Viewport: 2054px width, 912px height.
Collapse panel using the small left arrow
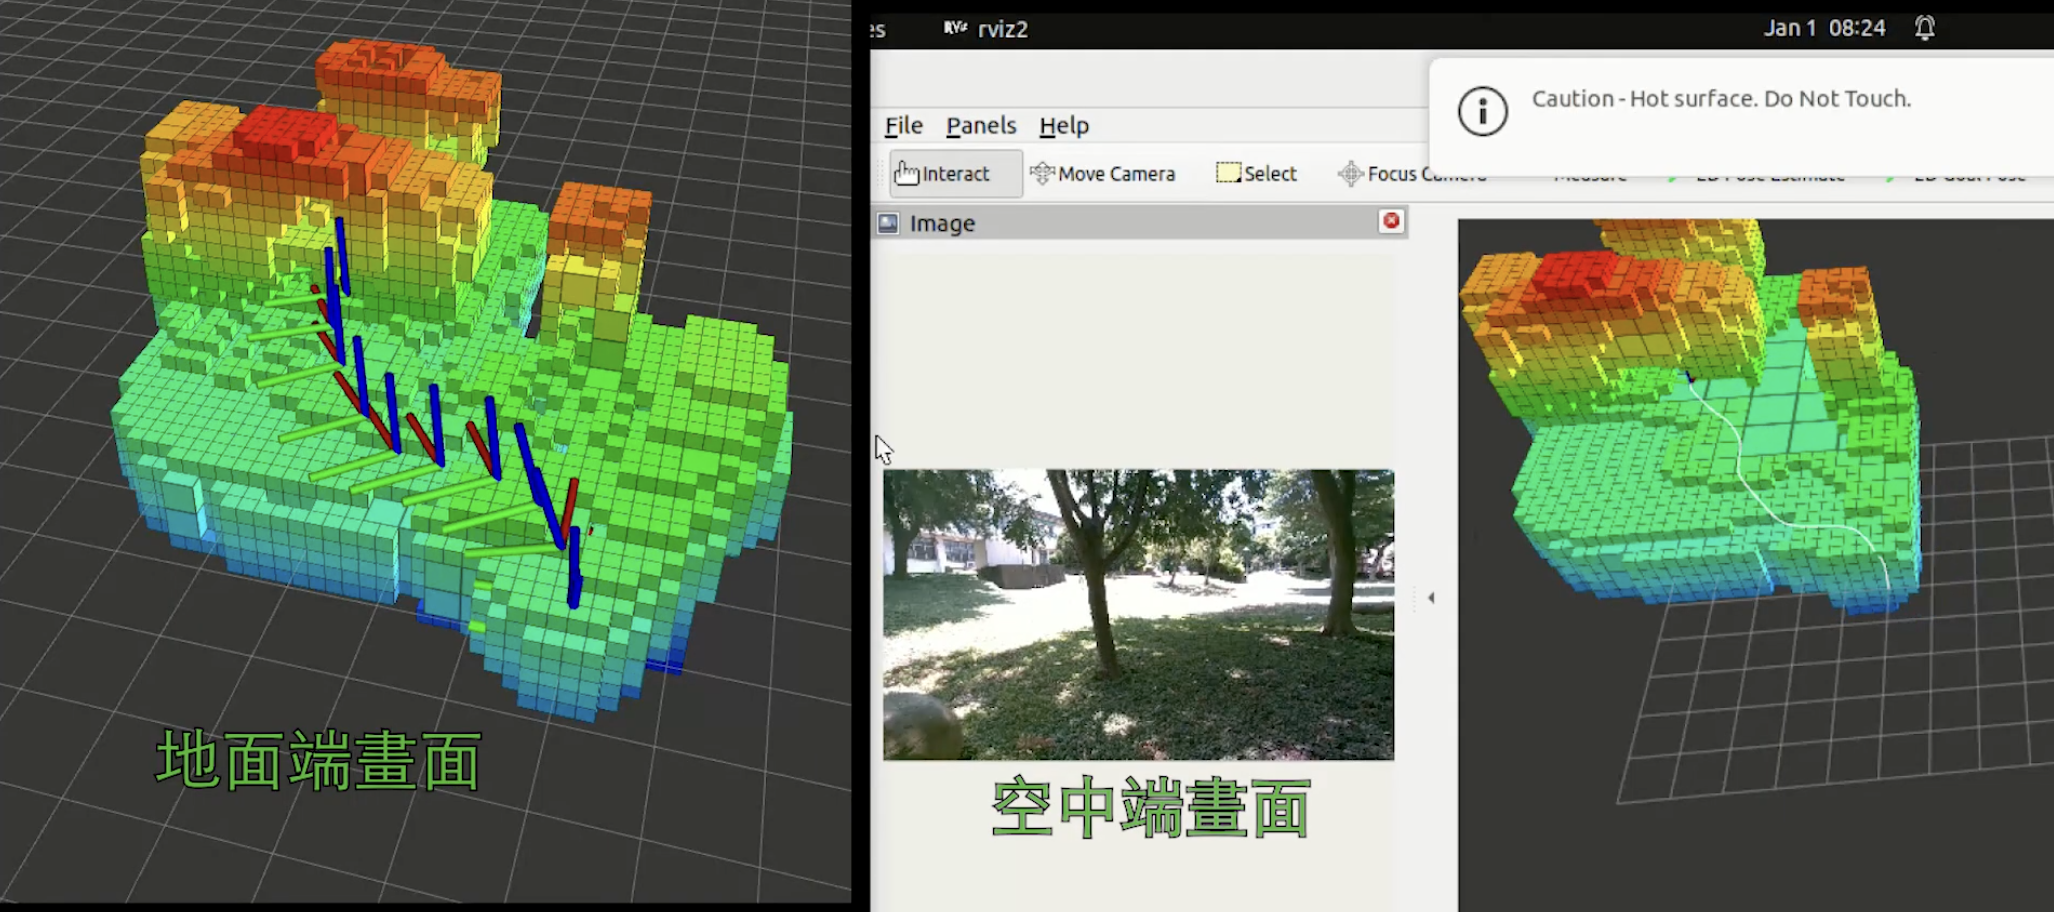point(1431,598)
